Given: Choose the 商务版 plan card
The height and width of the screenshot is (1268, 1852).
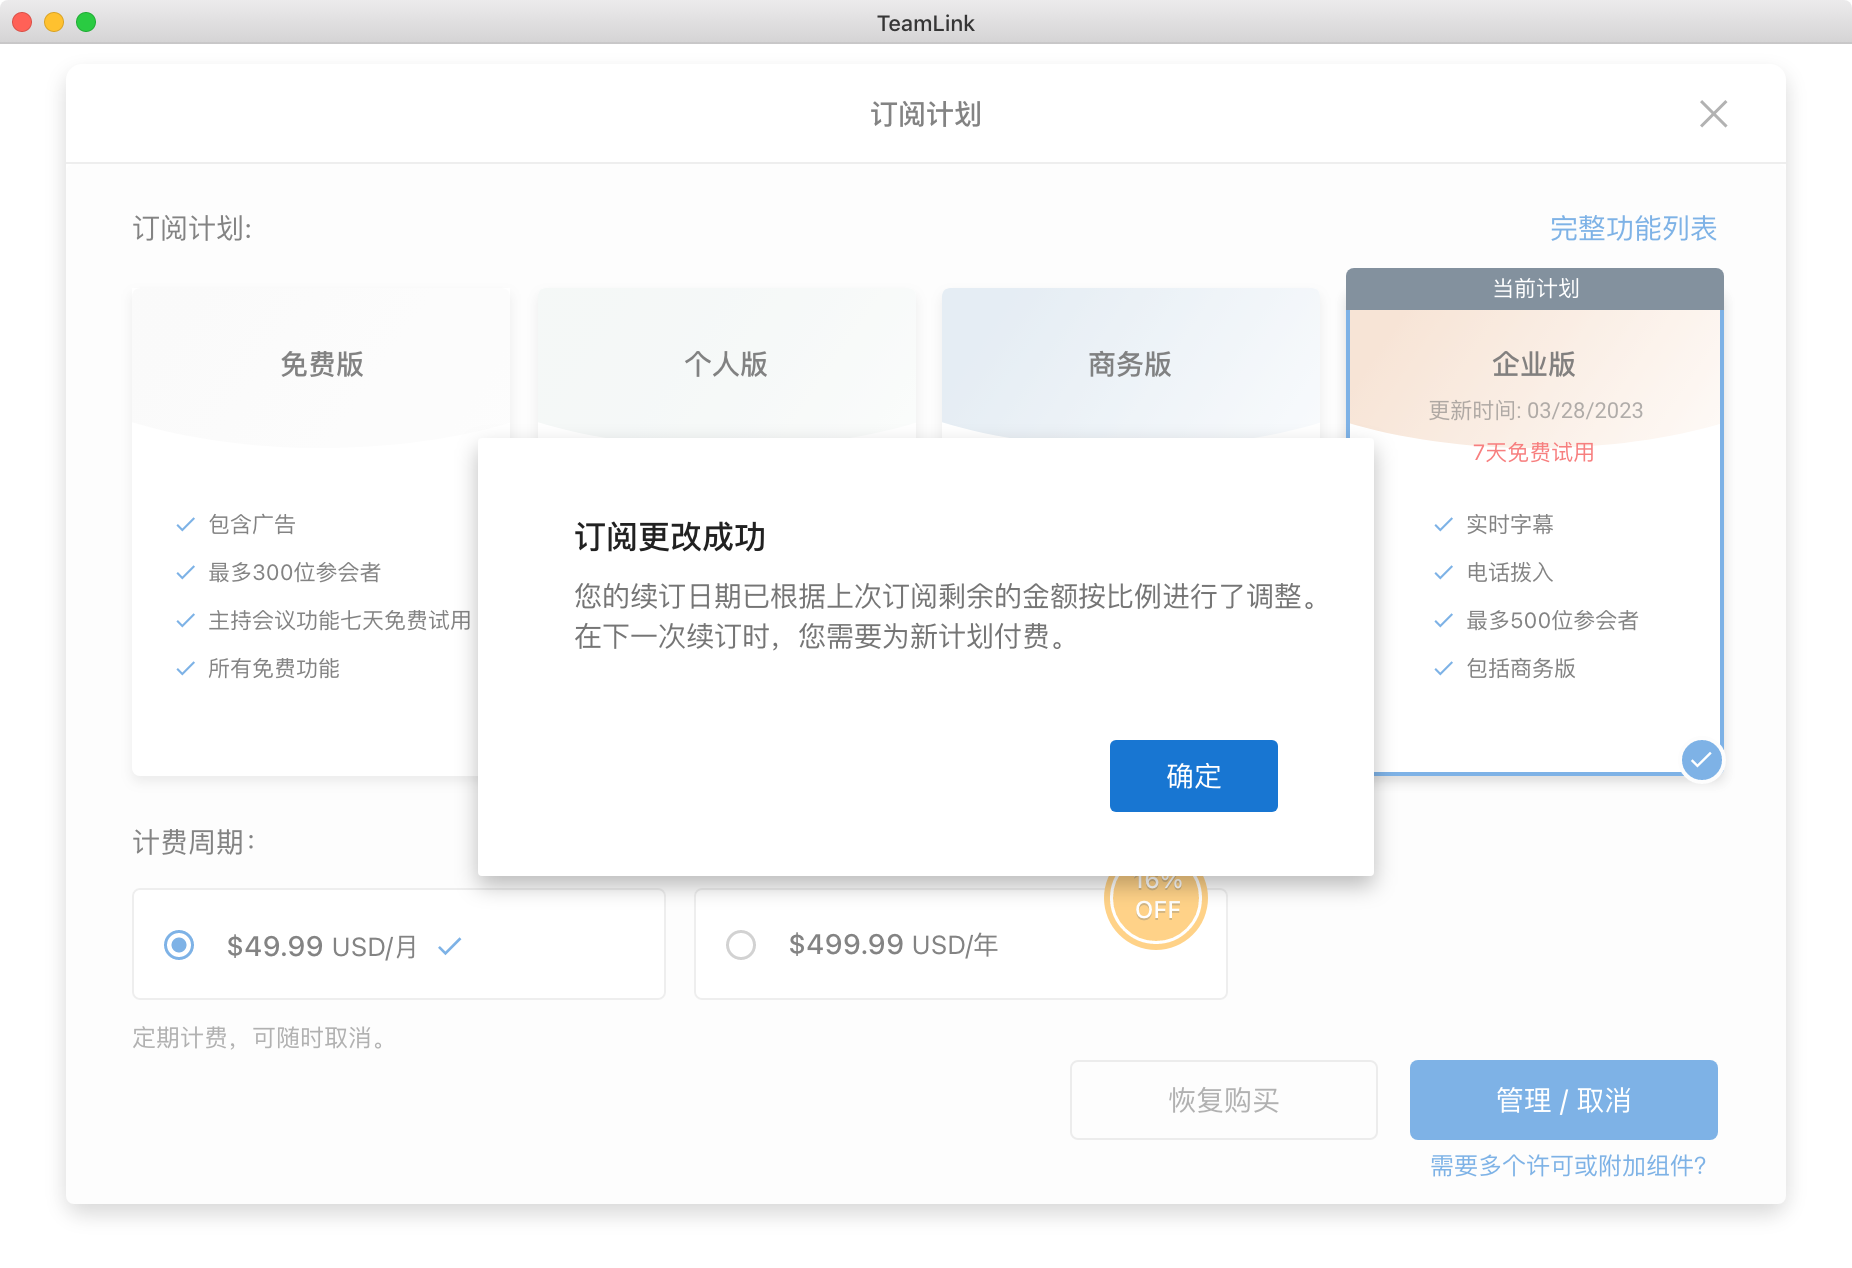Looking at the screenshot, I should 1129,364.
